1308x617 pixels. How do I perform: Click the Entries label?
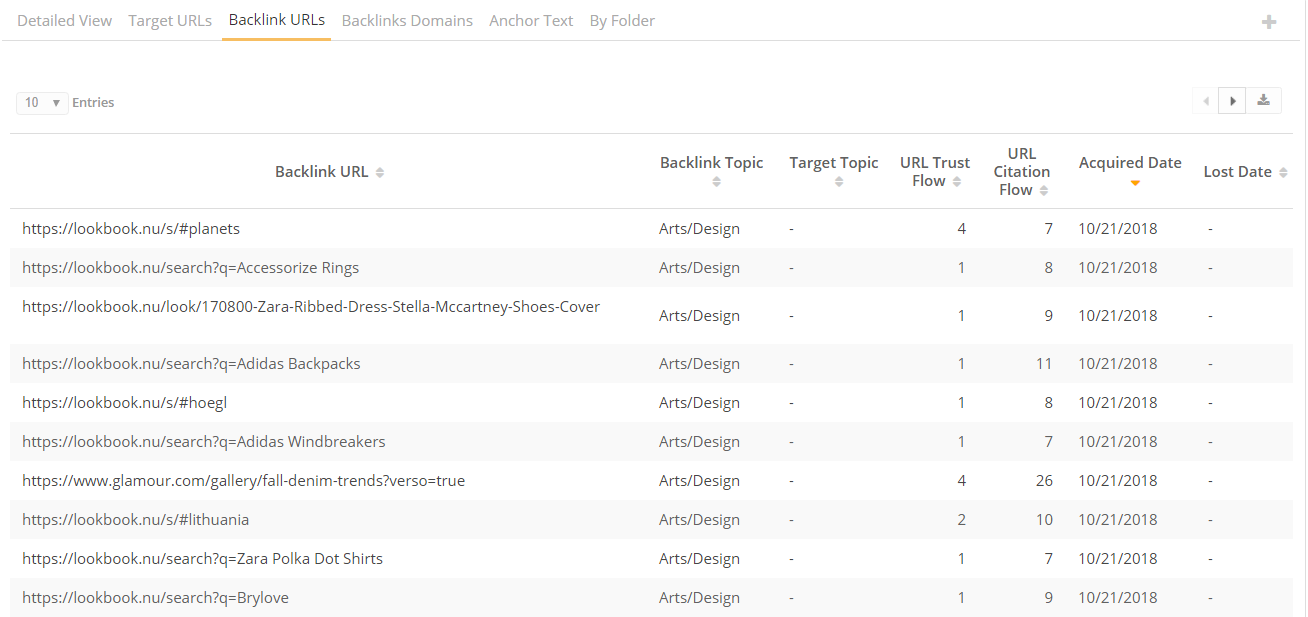click(93, 102)
